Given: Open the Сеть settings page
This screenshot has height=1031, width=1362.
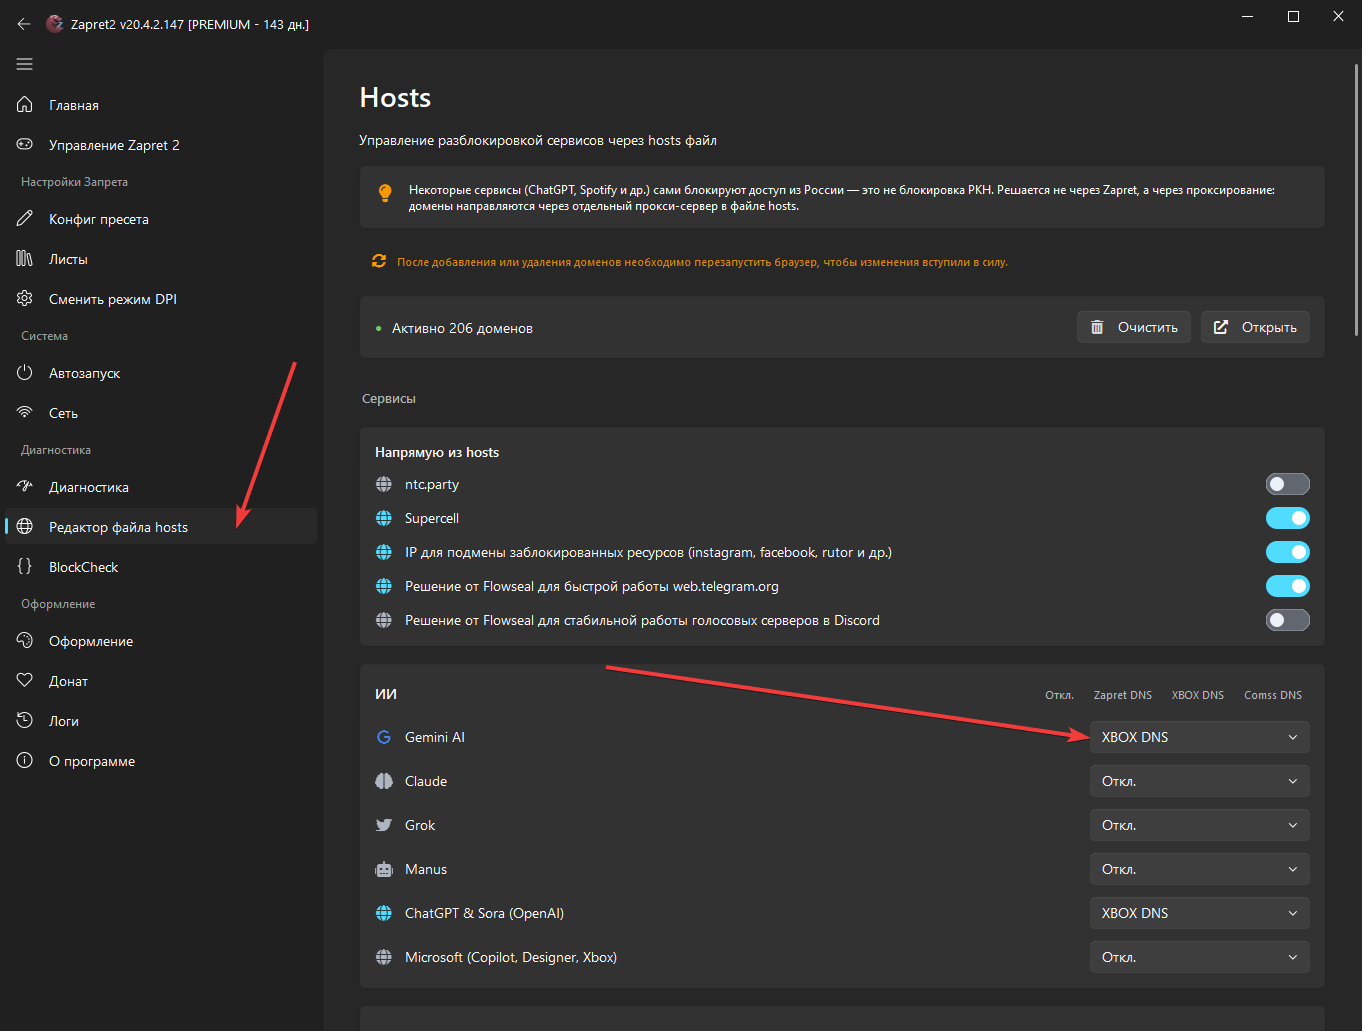Looking at the screenshot, I should click(x=161, y=413).
